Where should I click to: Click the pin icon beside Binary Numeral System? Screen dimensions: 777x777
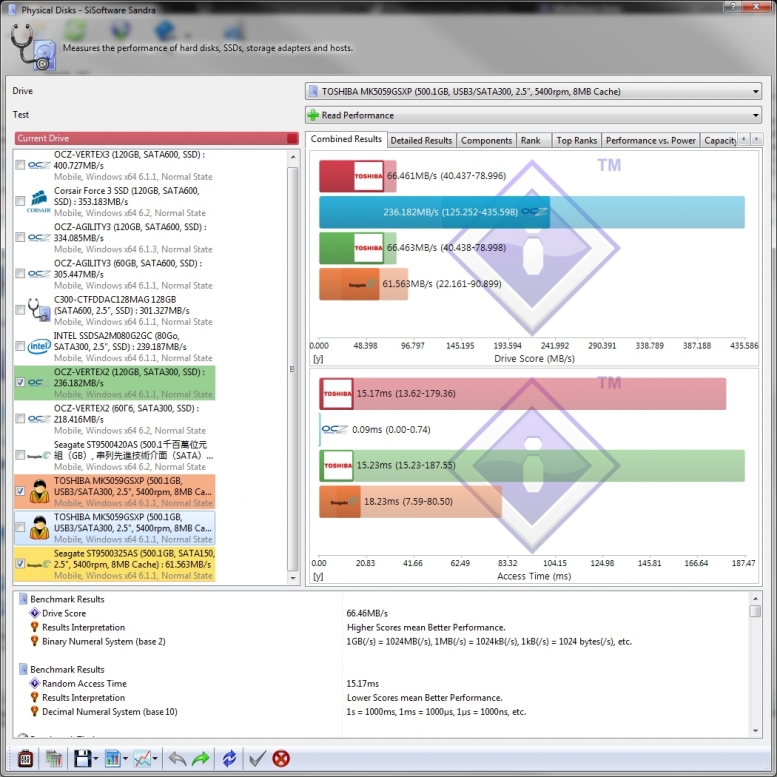[35, 641]
